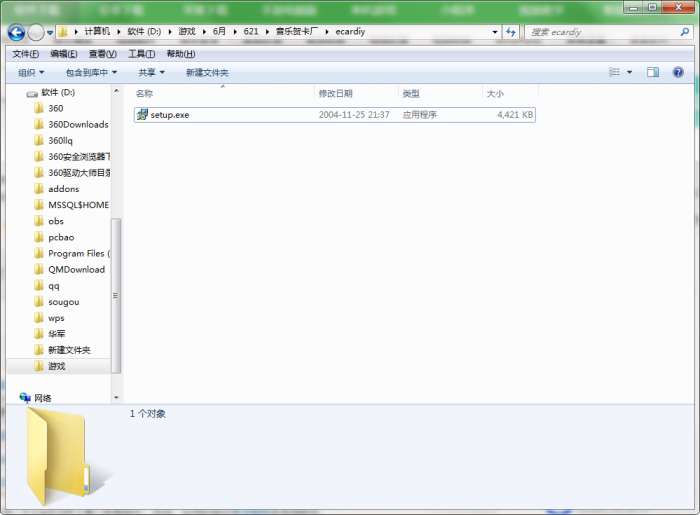Viewport: 700px width, 515px height.
Task: Click the navigation pane scroll up arrow
Action: (116, 91)
